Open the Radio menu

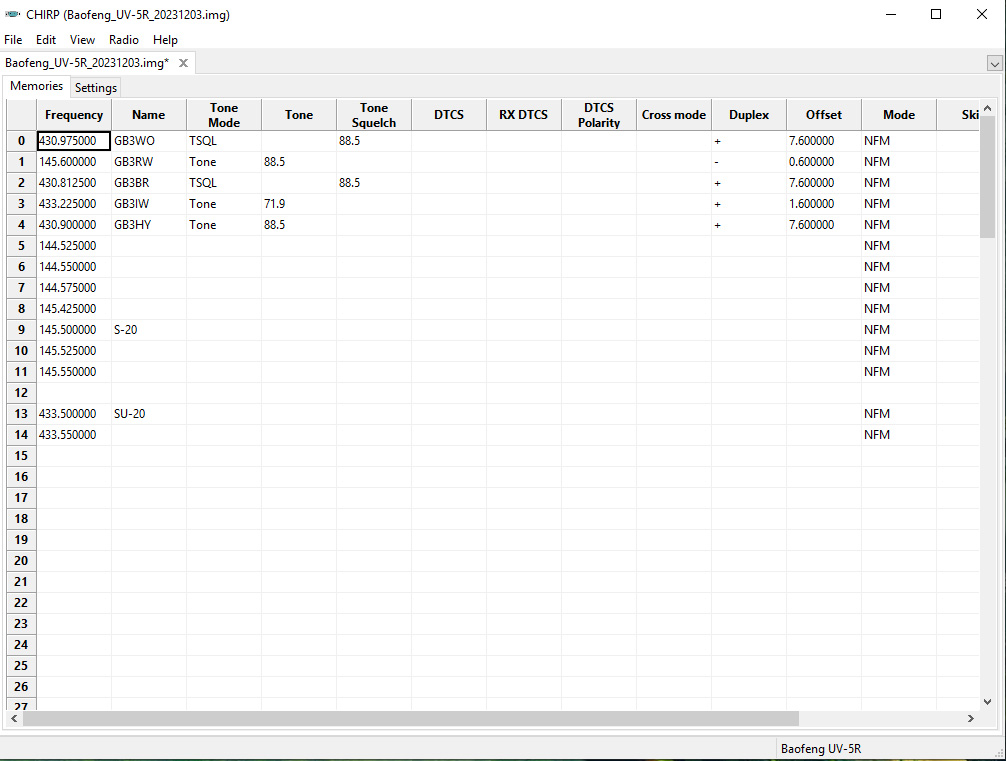click(x=124, y=40)
